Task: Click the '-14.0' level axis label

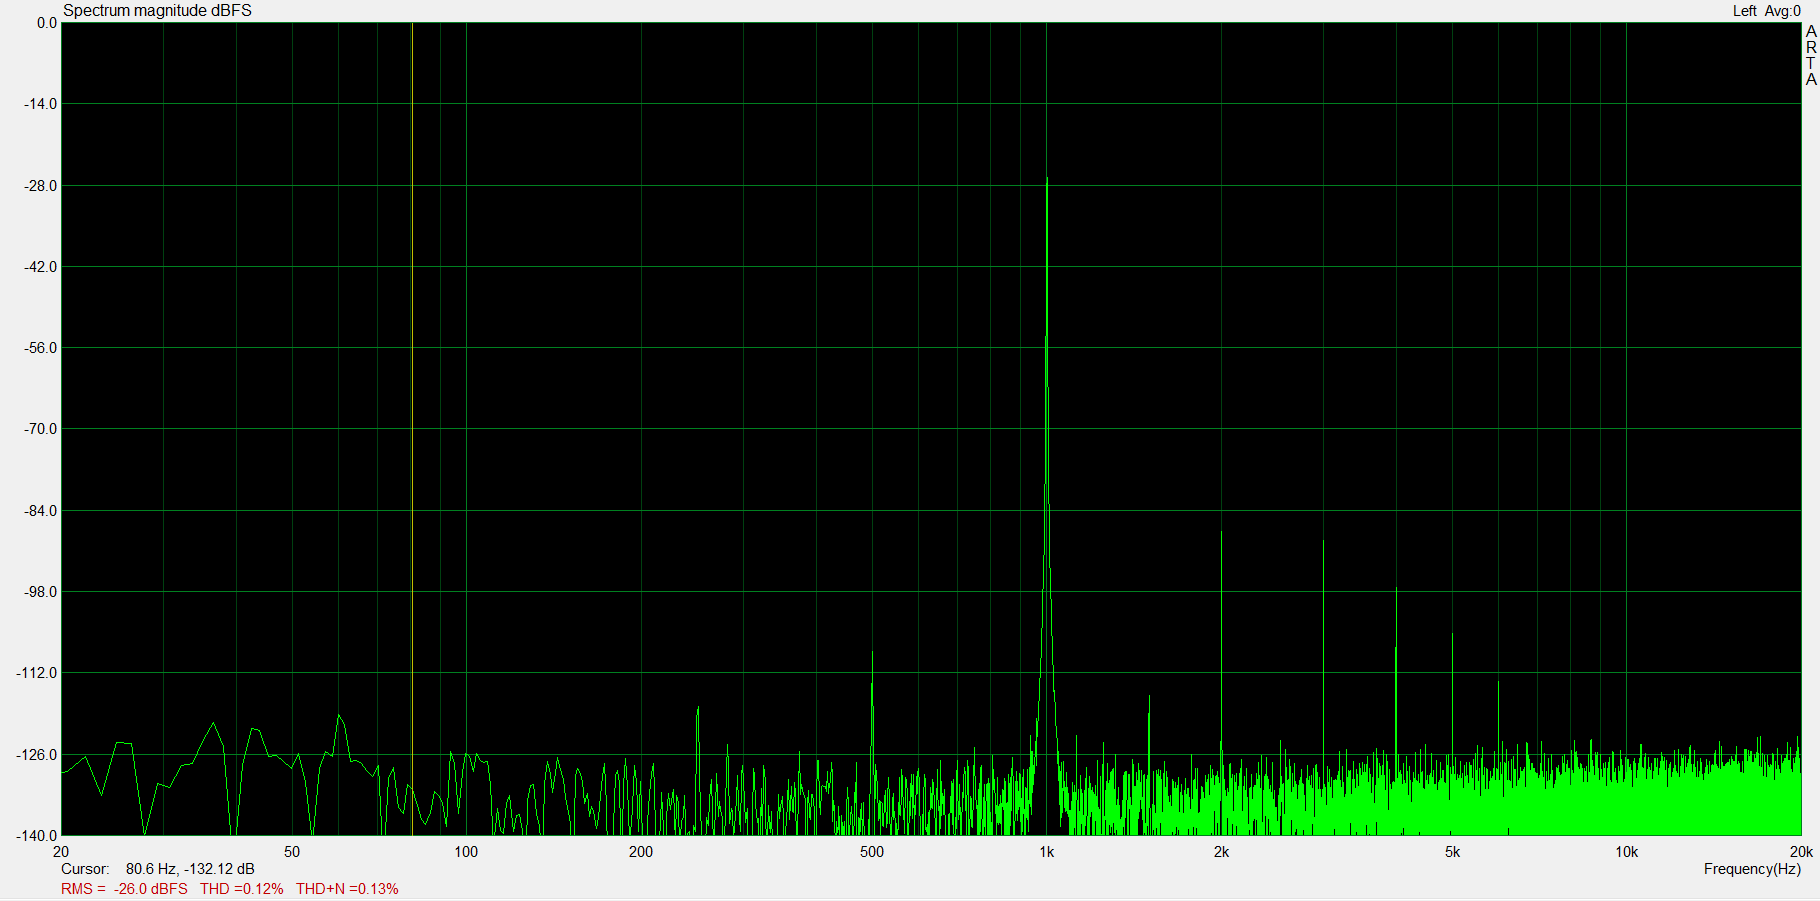Action: click(41, 104)
